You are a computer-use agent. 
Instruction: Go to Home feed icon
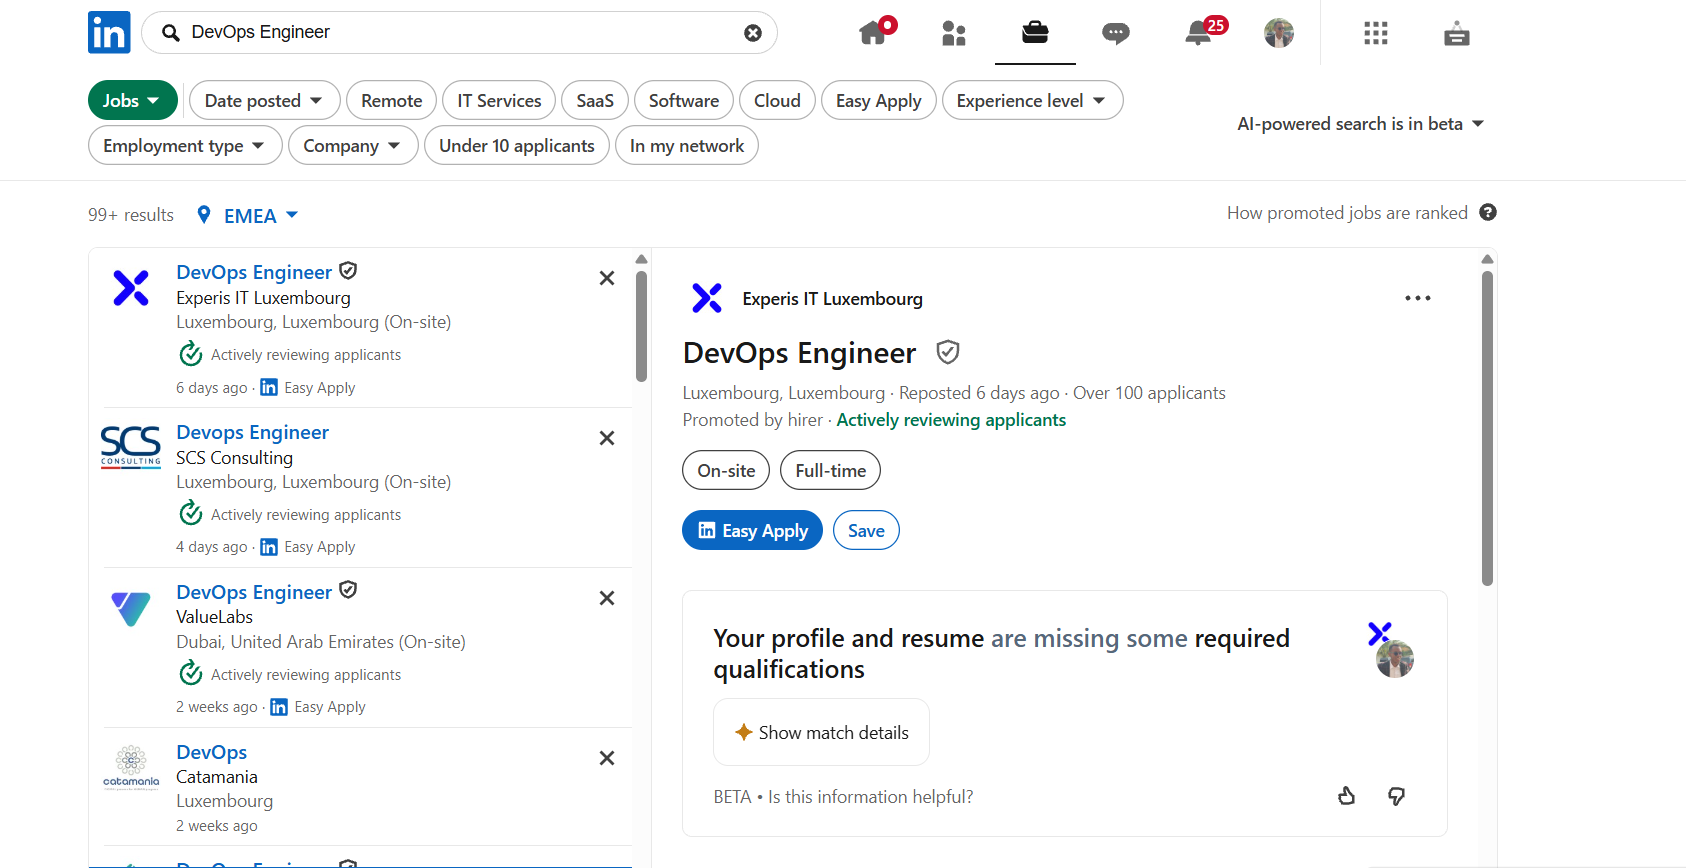tap(873, 33)
